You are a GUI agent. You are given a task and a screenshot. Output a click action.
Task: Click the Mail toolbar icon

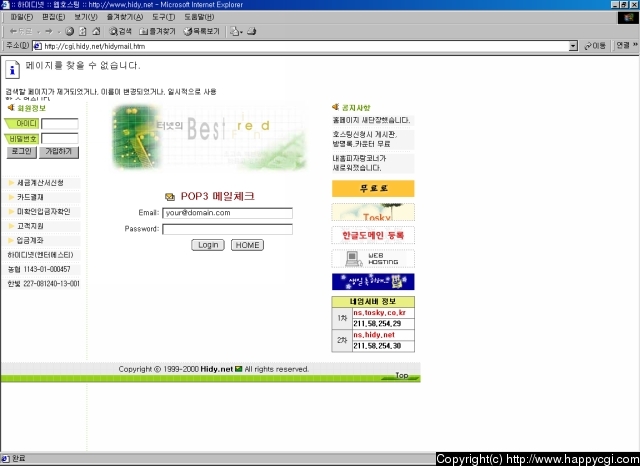point(236,31)
